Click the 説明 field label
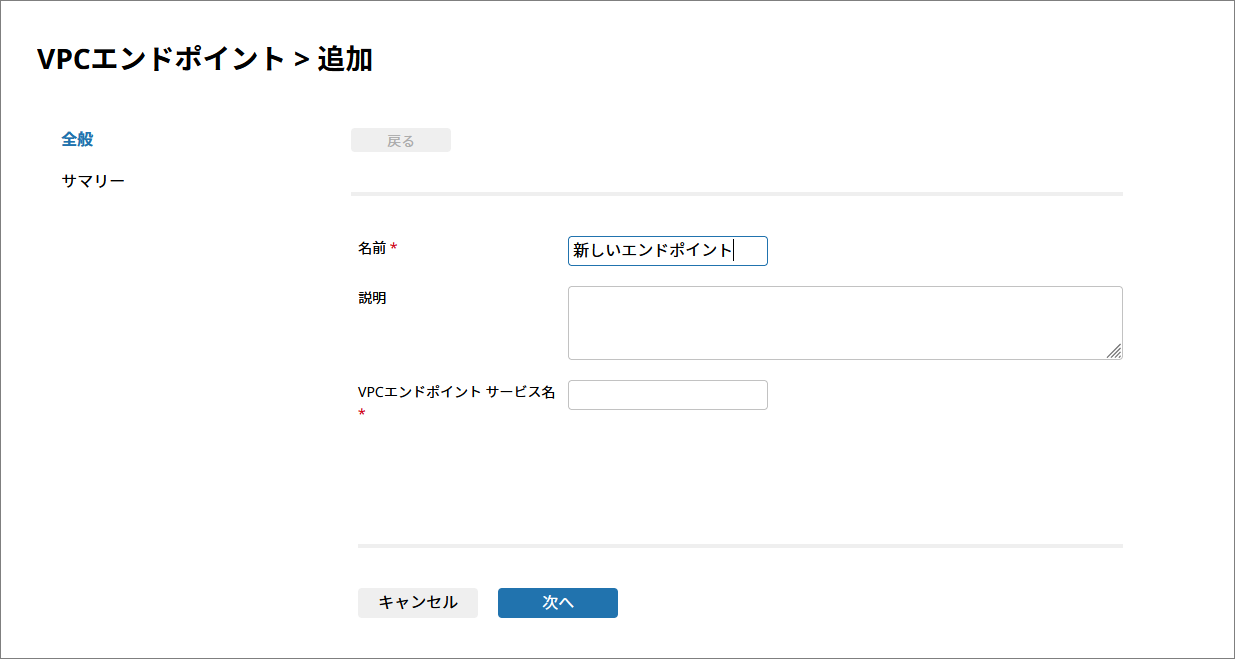The width and height of the screenshot is (1235, 659). pyautogui.click(x=372, y=298)
